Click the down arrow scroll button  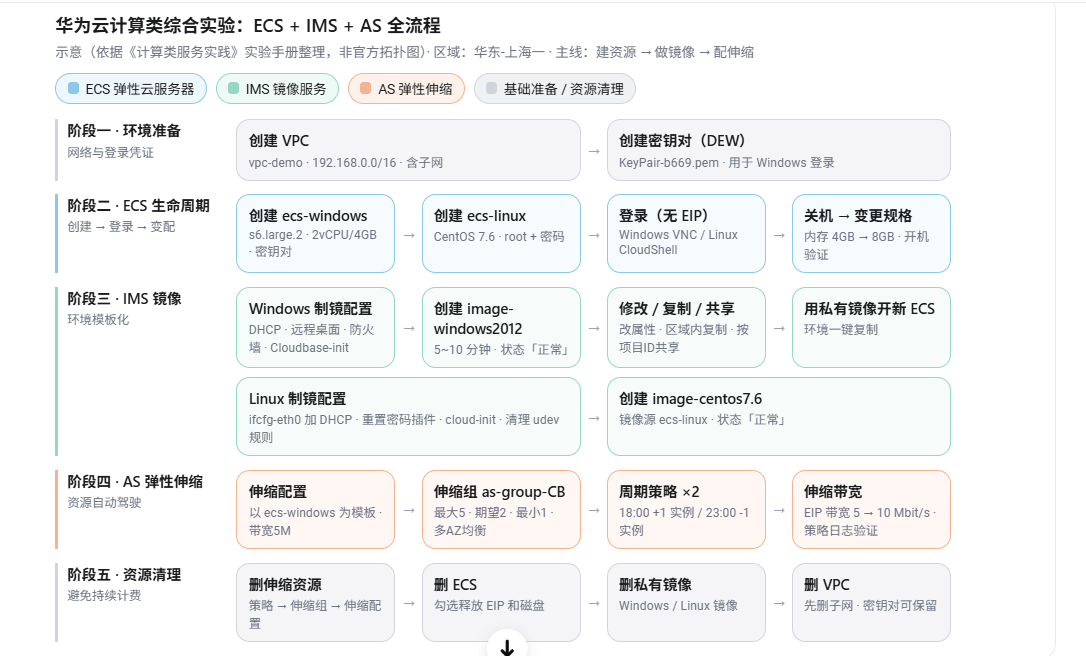pos(507,646)
